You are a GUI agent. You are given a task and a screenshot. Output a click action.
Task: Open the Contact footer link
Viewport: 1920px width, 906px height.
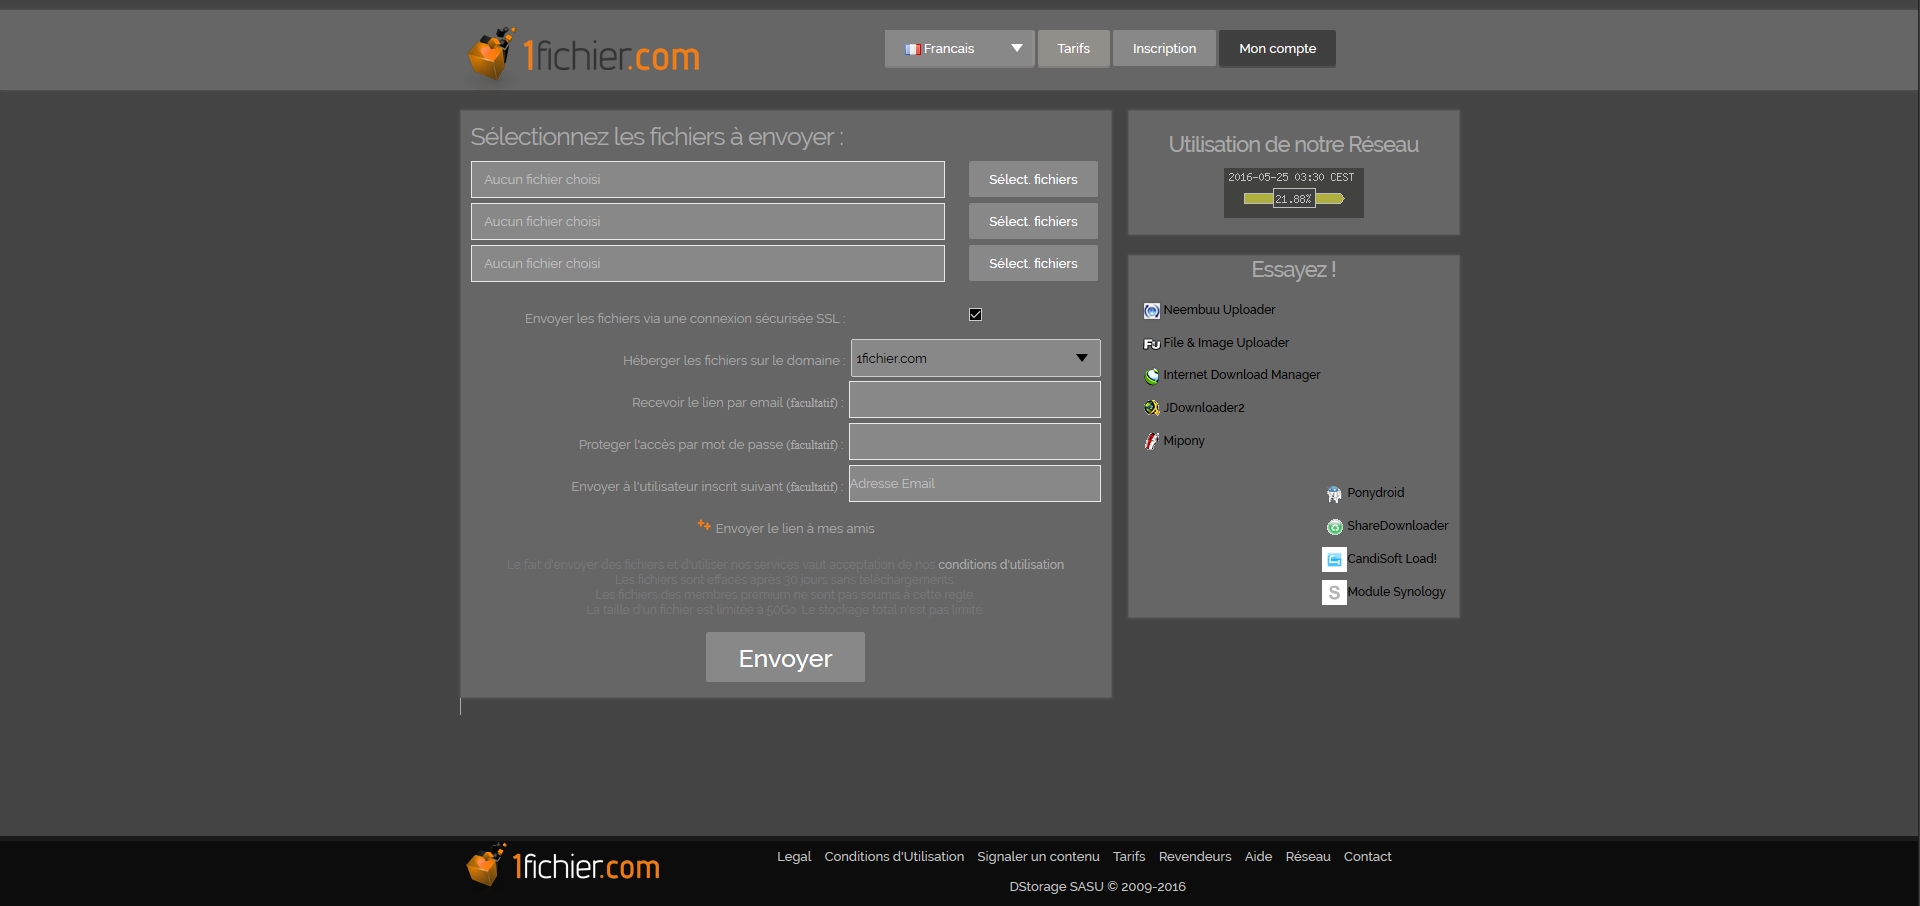[x=1367, y=857]
